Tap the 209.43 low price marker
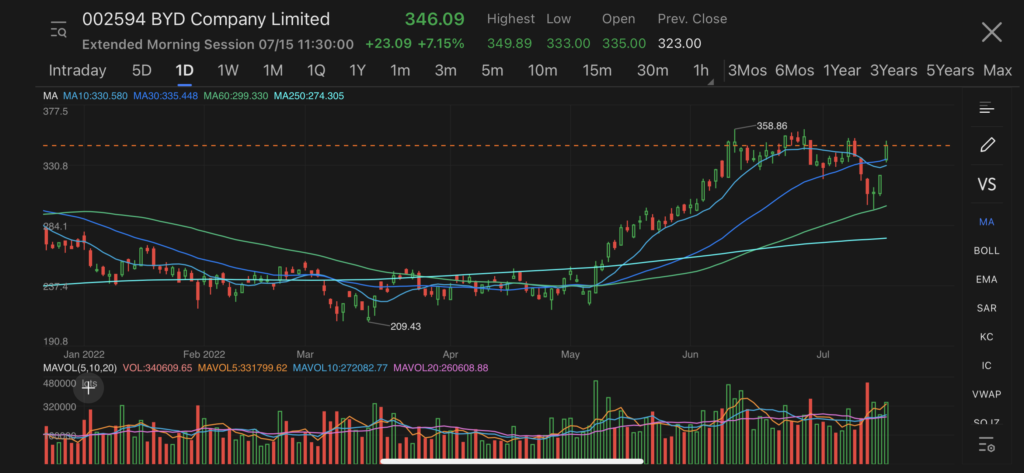 click(406, 326)
